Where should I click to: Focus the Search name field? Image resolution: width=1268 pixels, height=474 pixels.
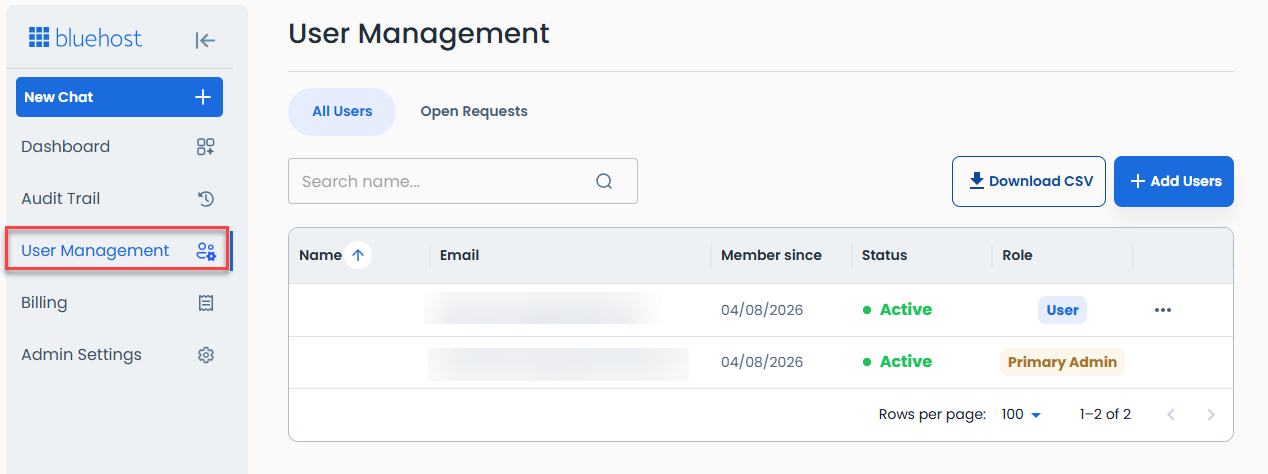coord(463,181)
